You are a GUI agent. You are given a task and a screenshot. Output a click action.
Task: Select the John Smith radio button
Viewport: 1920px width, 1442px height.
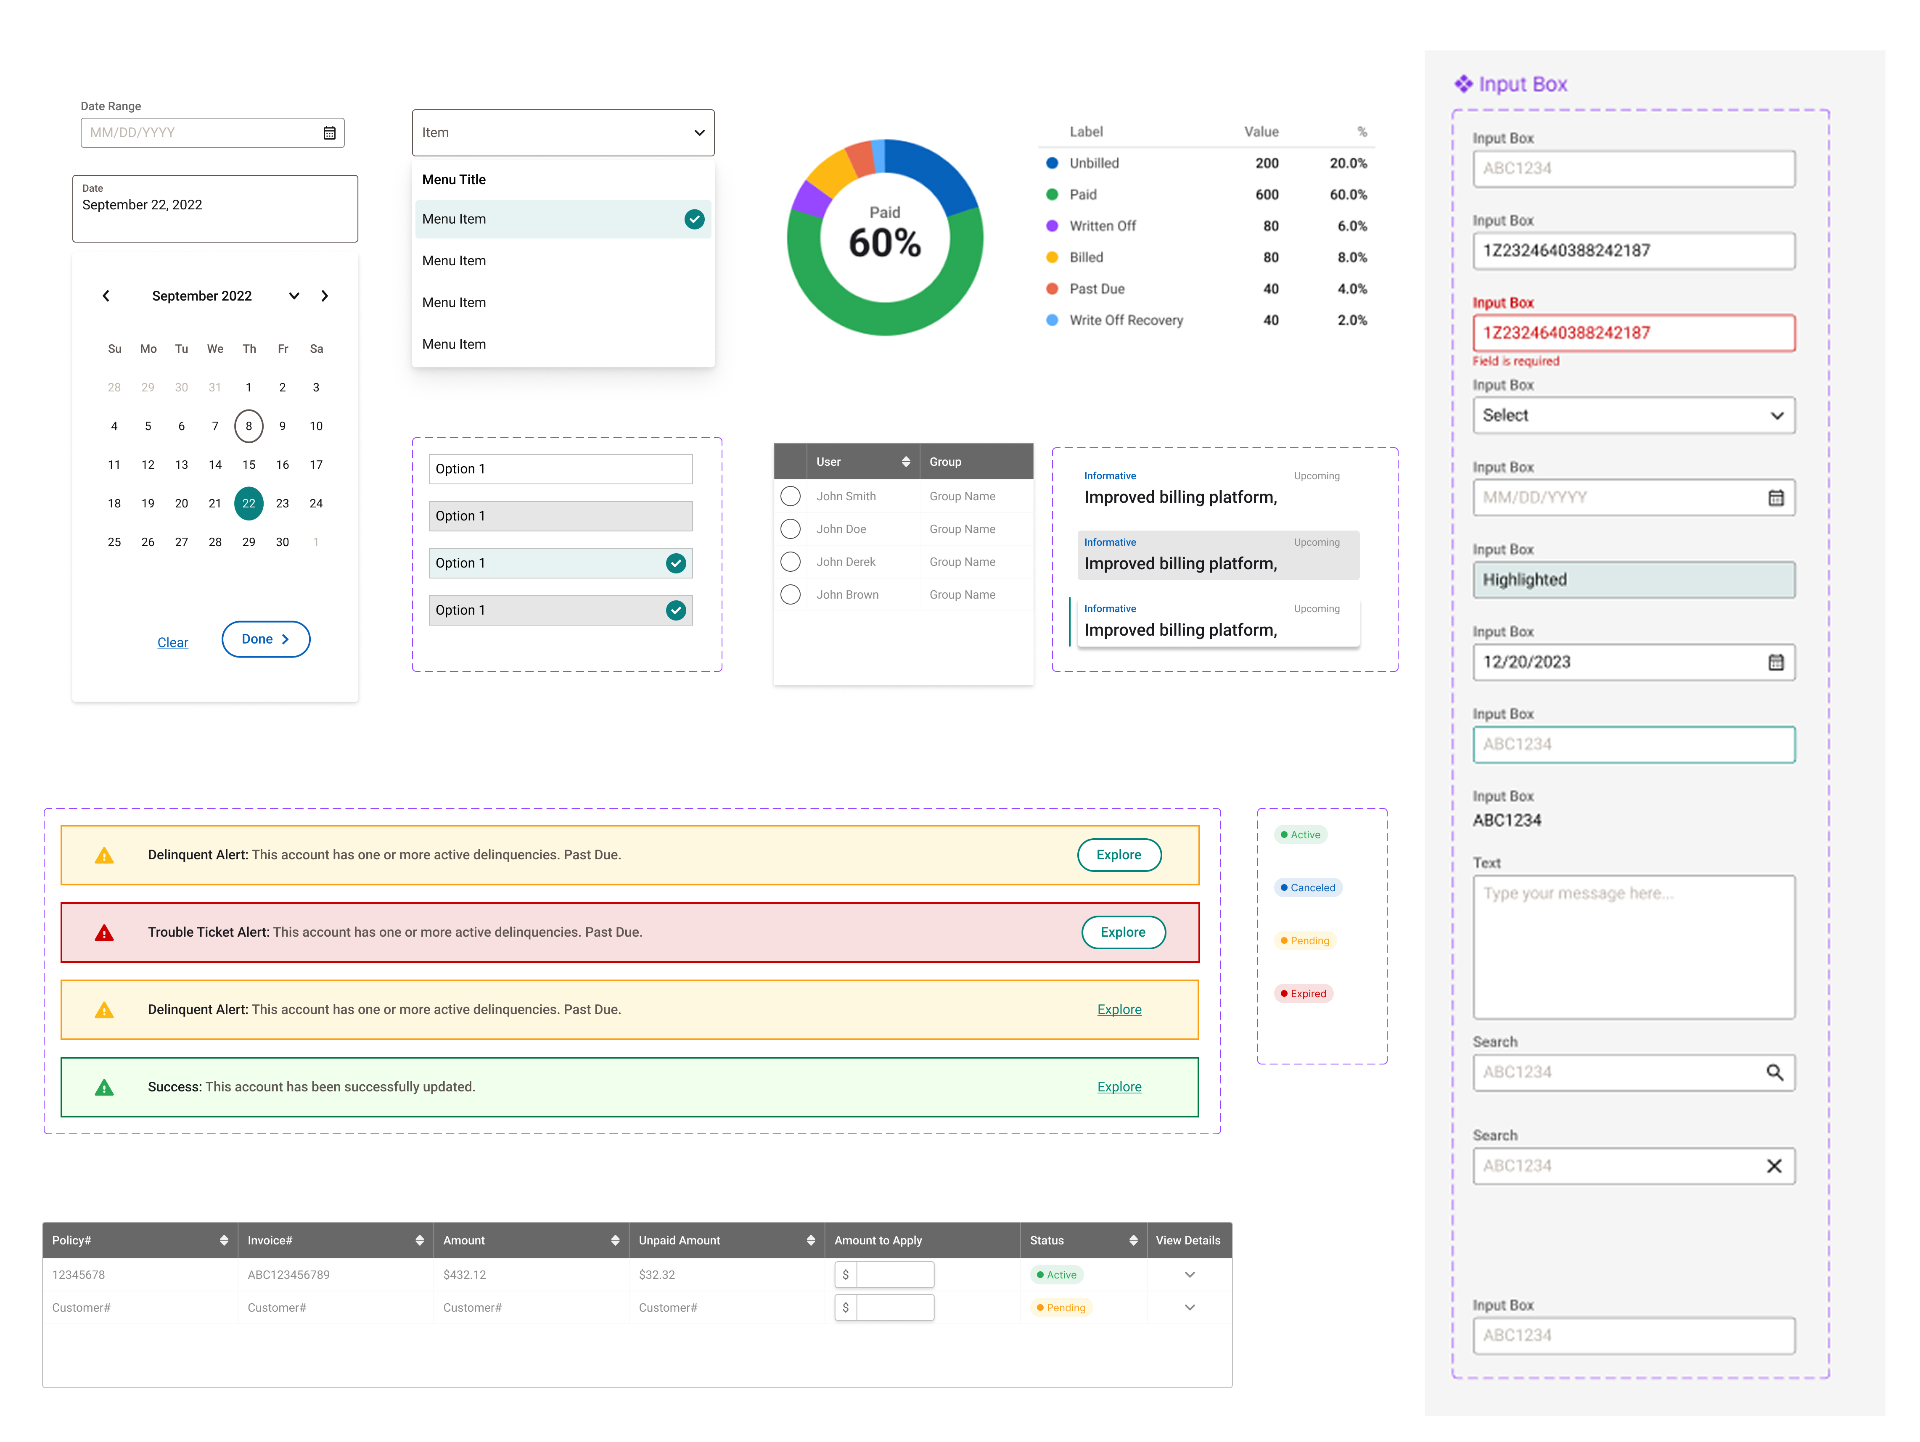(791, 496)
